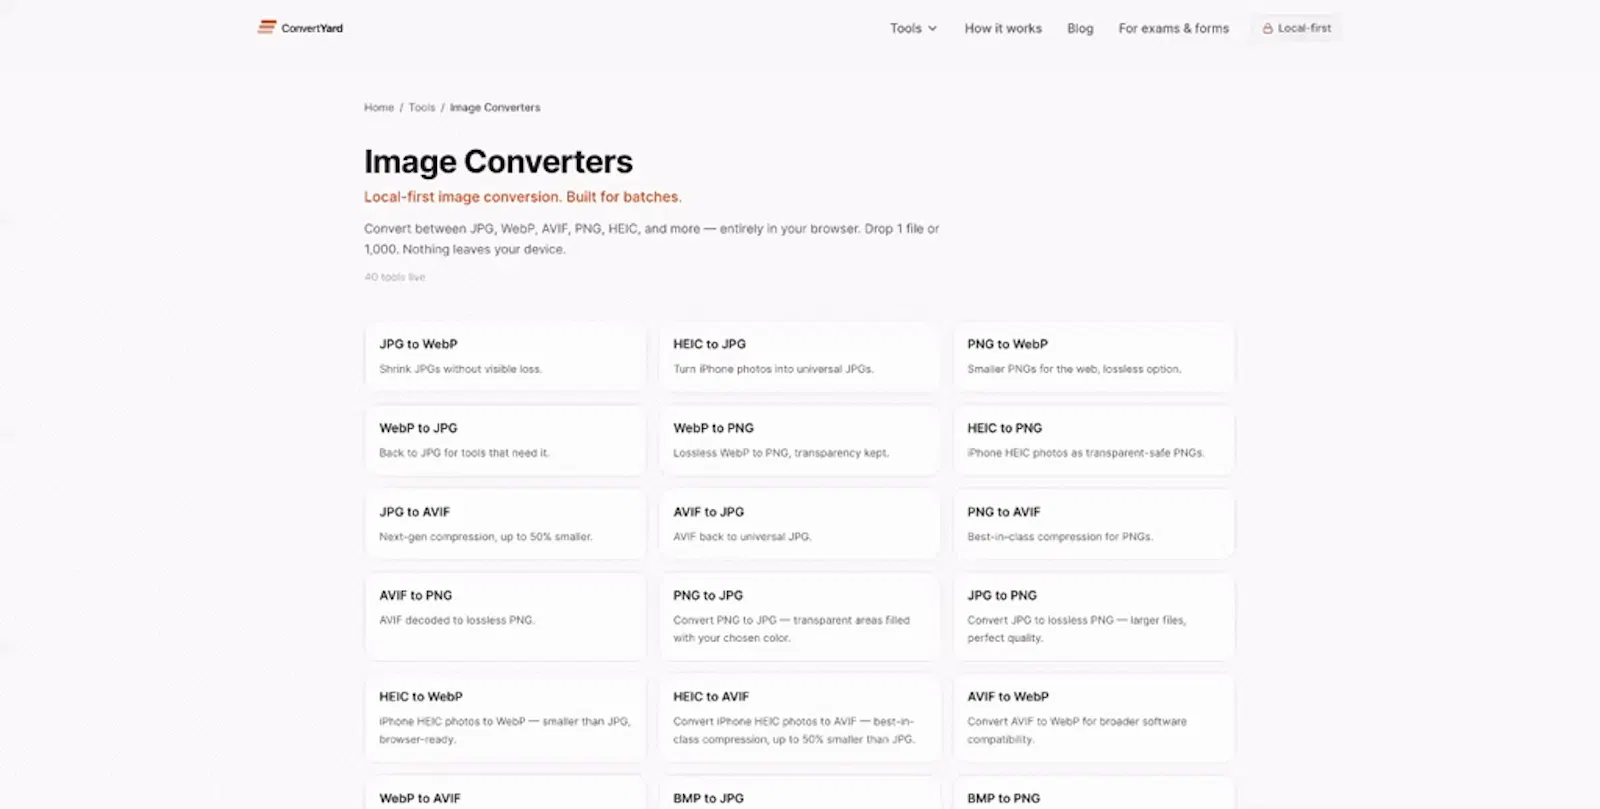Open the PNG to WebP converter

click(1093, 356)
